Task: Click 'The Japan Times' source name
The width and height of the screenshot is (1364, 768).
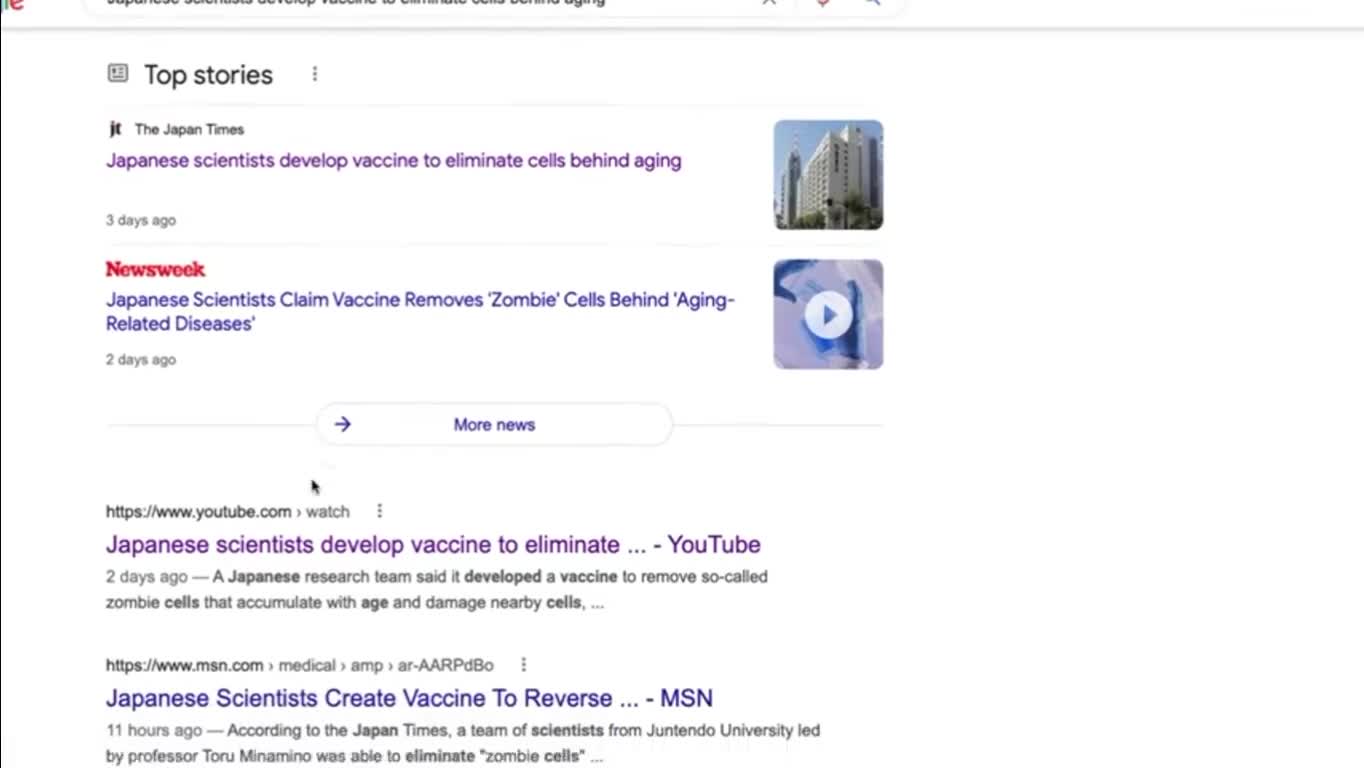Action: tap(189, 129)
